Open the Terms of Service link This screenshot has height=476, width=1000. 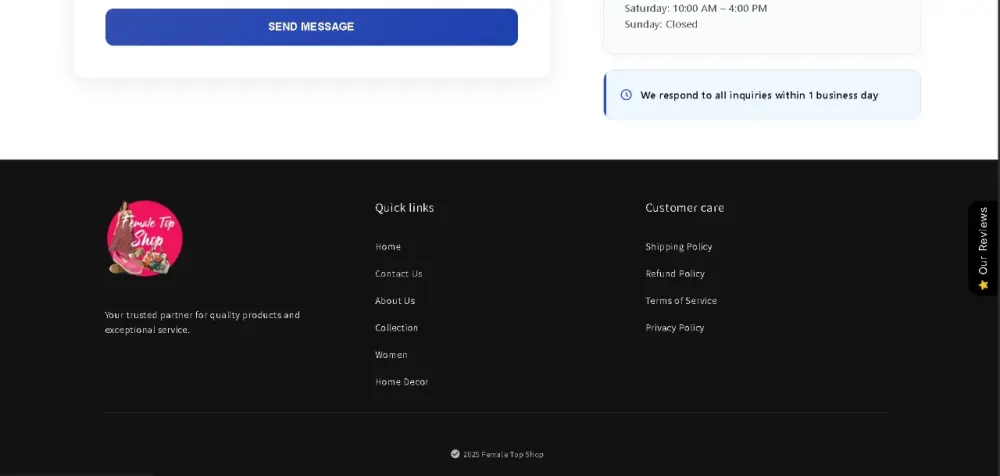(x=681, y=301)
